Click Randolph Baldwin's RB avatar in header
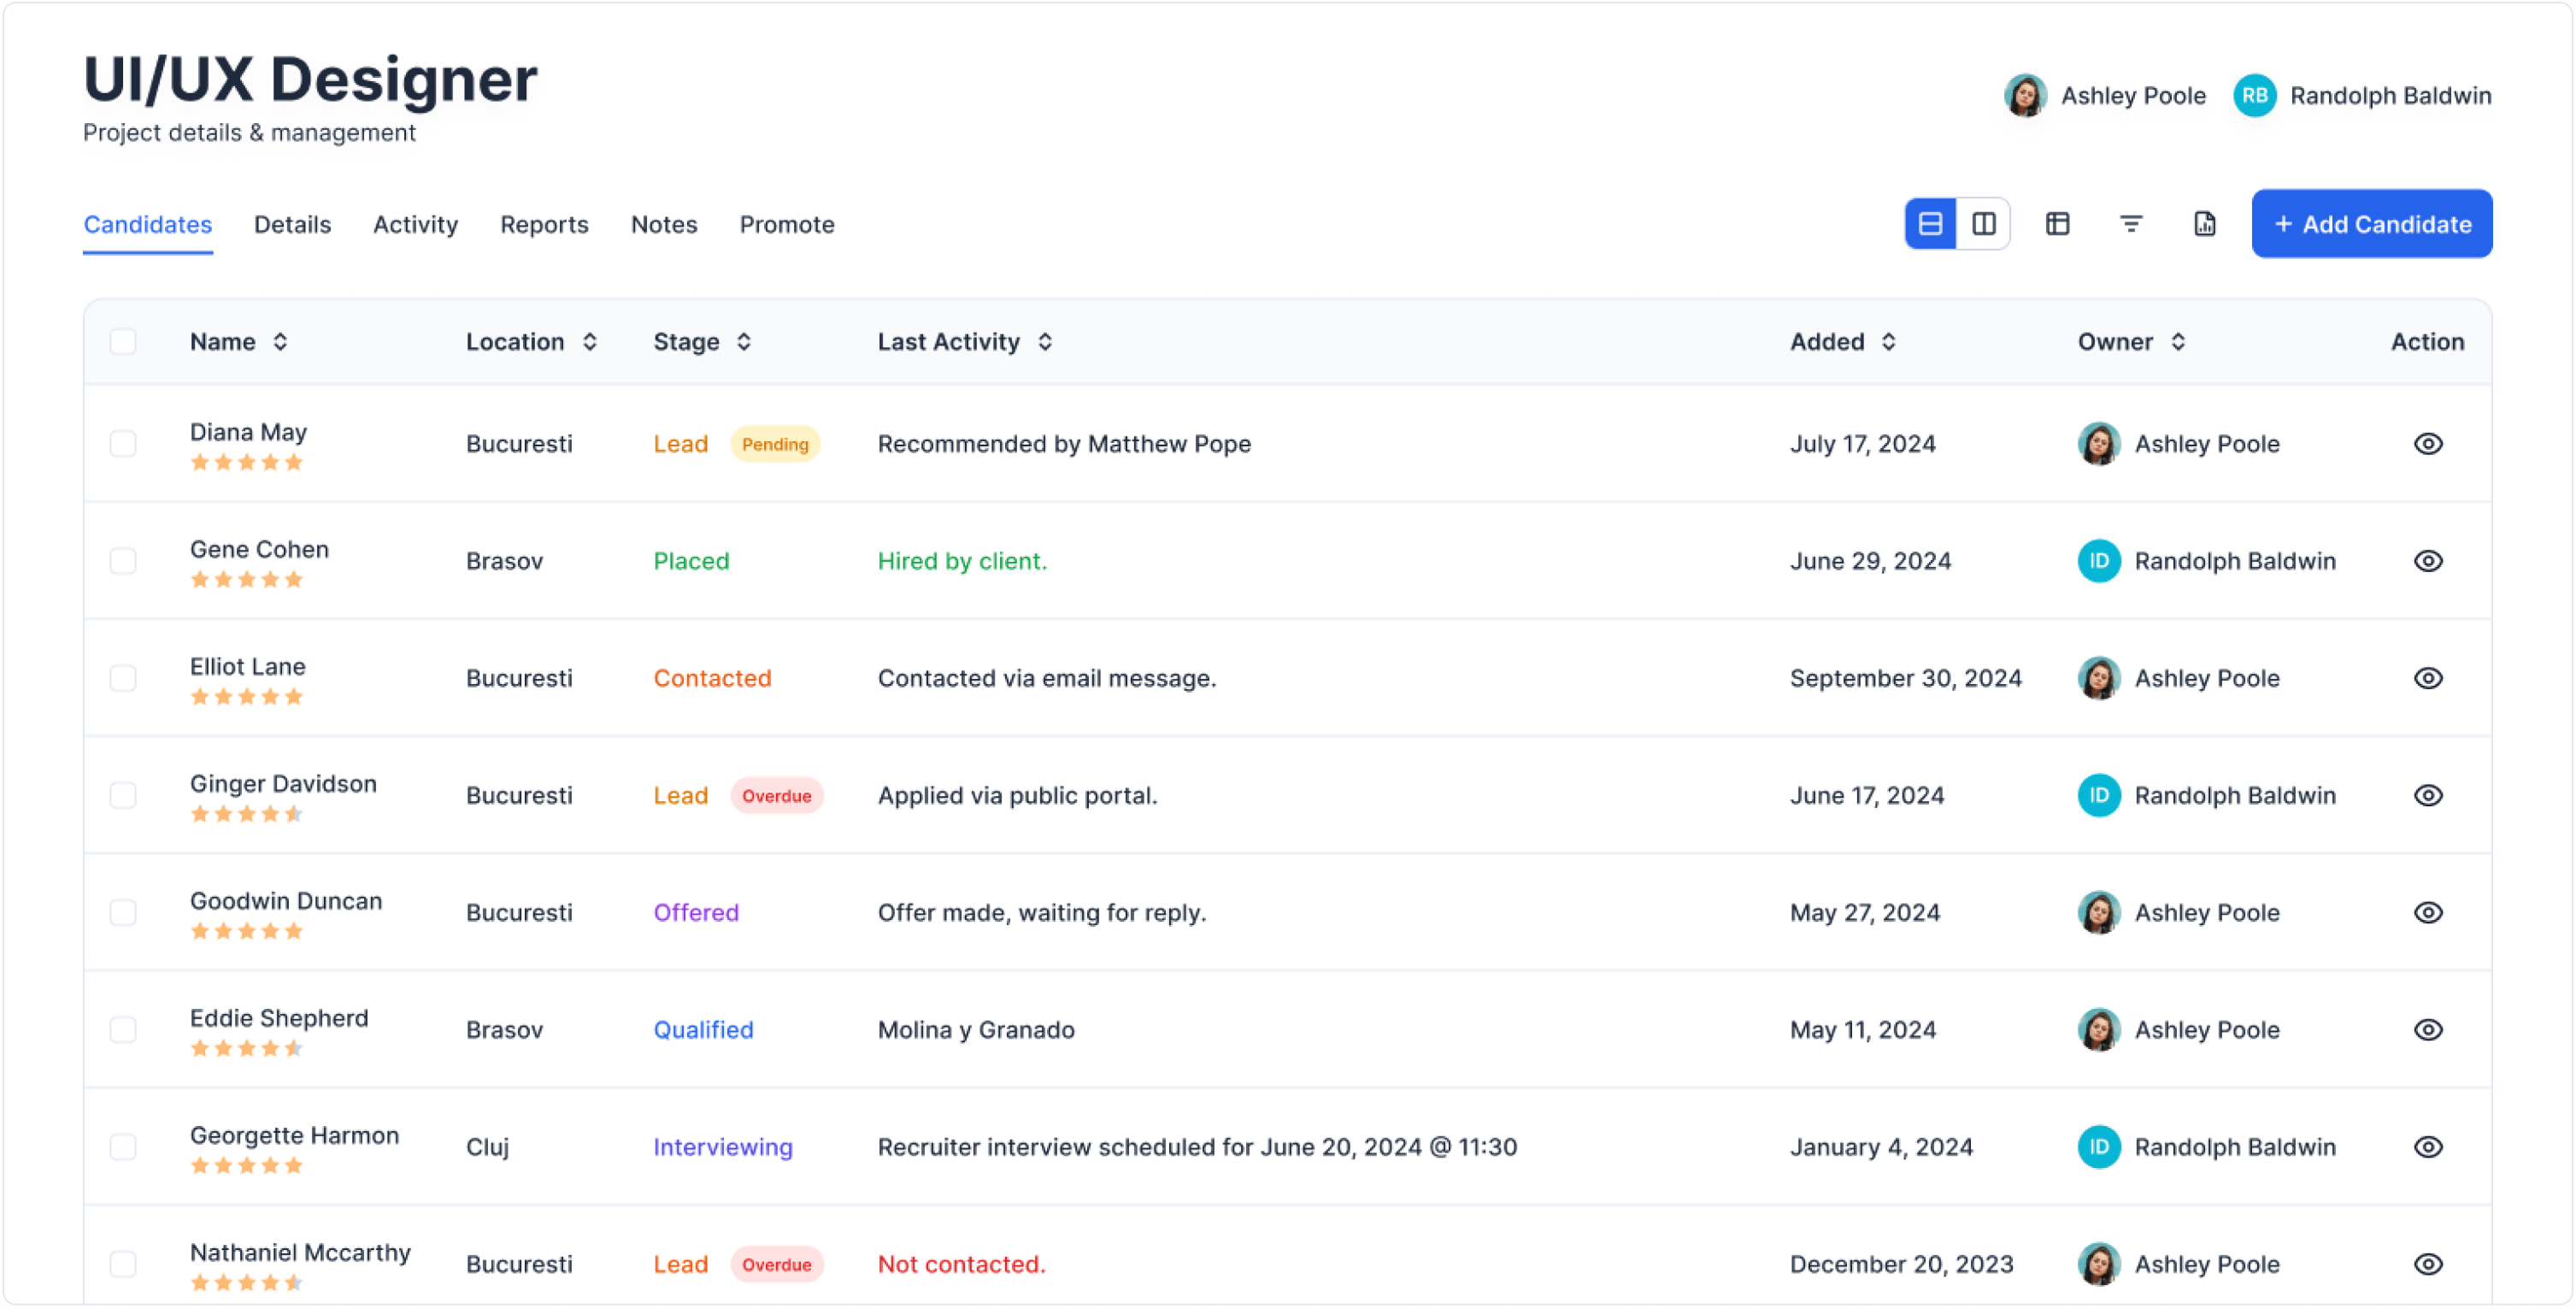 tap(2254, 96)
